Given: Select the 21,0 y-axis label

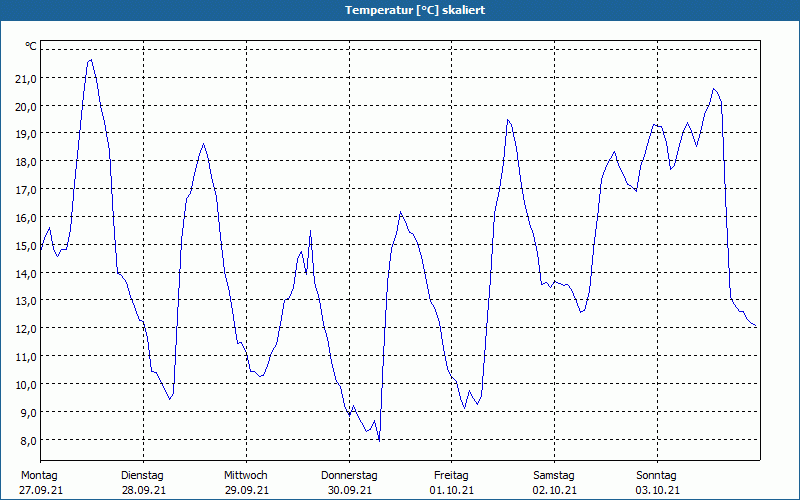Looking at the screenshot, I should click(26, 79).
